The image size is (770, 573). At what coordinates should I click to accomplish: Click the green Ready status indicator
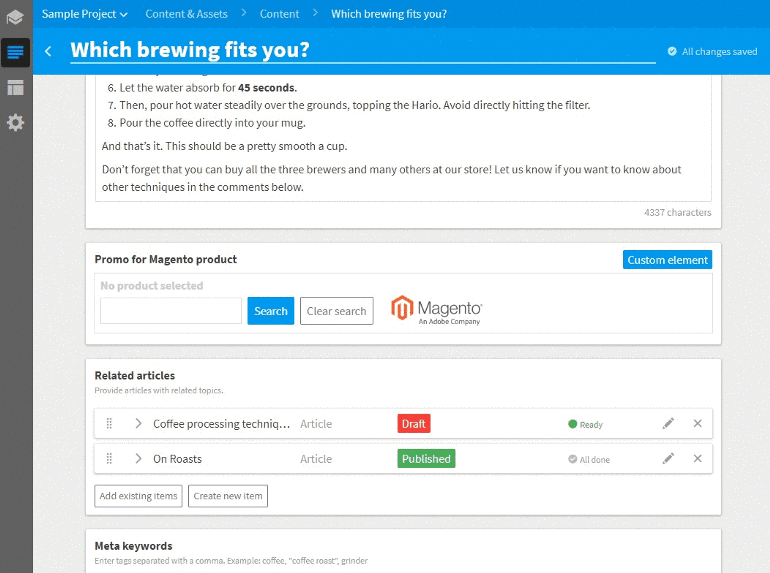click(585, 424)
